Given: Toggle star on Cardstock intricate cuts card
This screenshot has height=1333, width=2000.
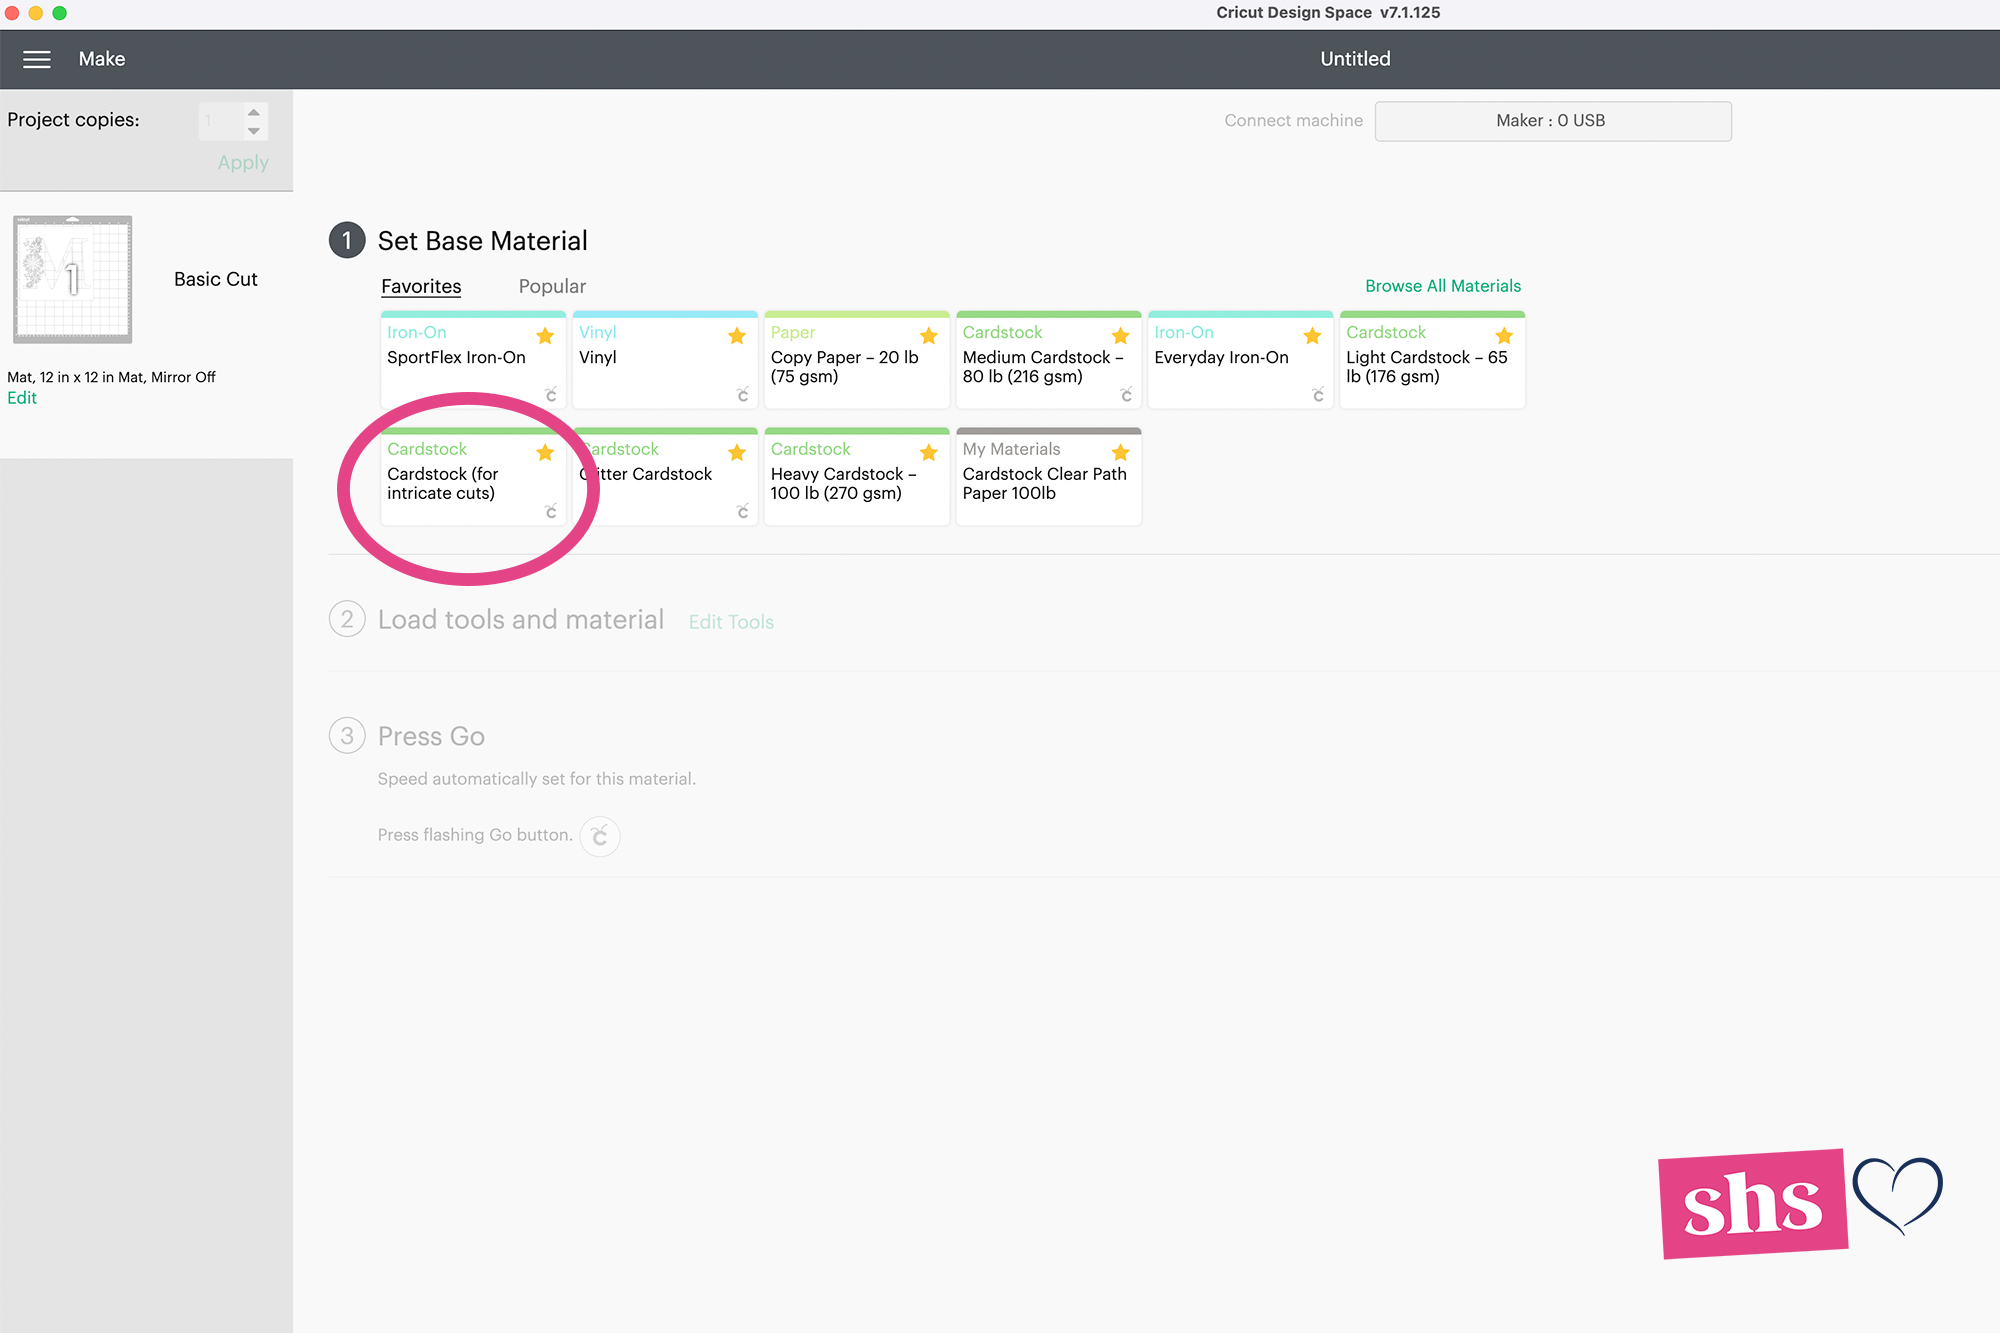Looking at the screenshot, I should click(x=545, y=453).
